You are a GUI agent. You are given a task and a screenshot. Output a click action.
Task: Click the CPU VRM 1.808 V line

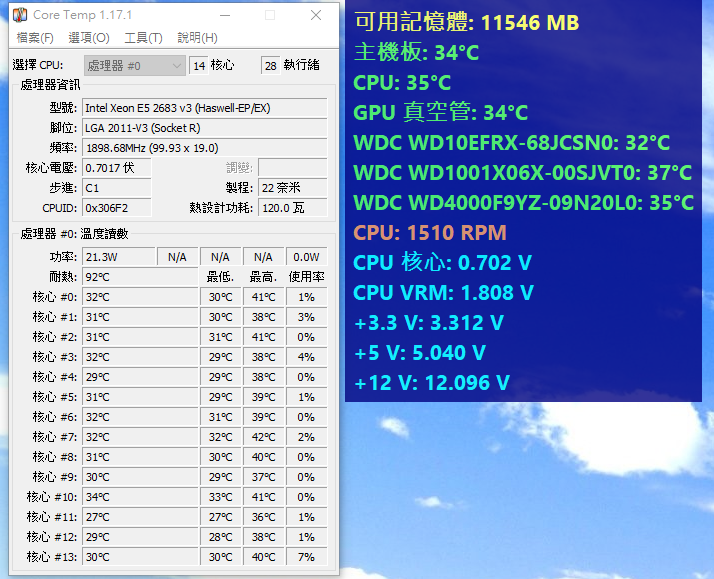(x=444, y=293)
